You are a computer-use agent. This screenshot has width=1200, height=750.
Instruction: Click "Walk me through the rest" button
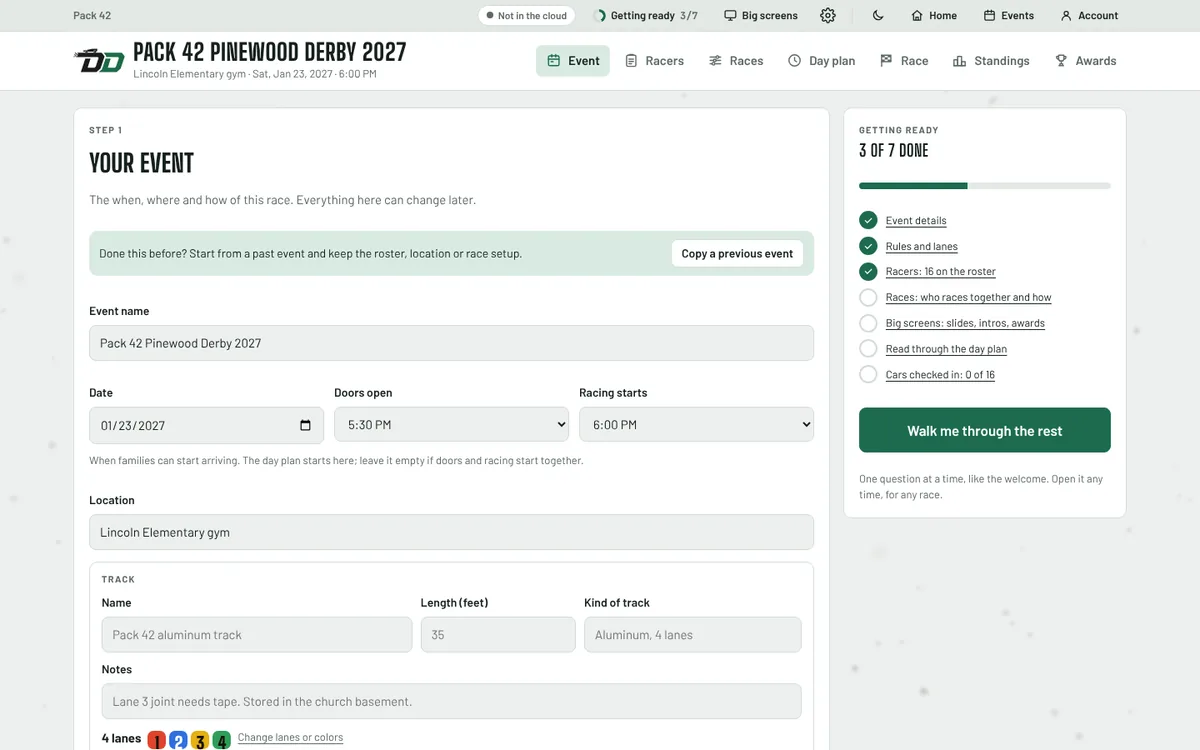pos(985,430)
